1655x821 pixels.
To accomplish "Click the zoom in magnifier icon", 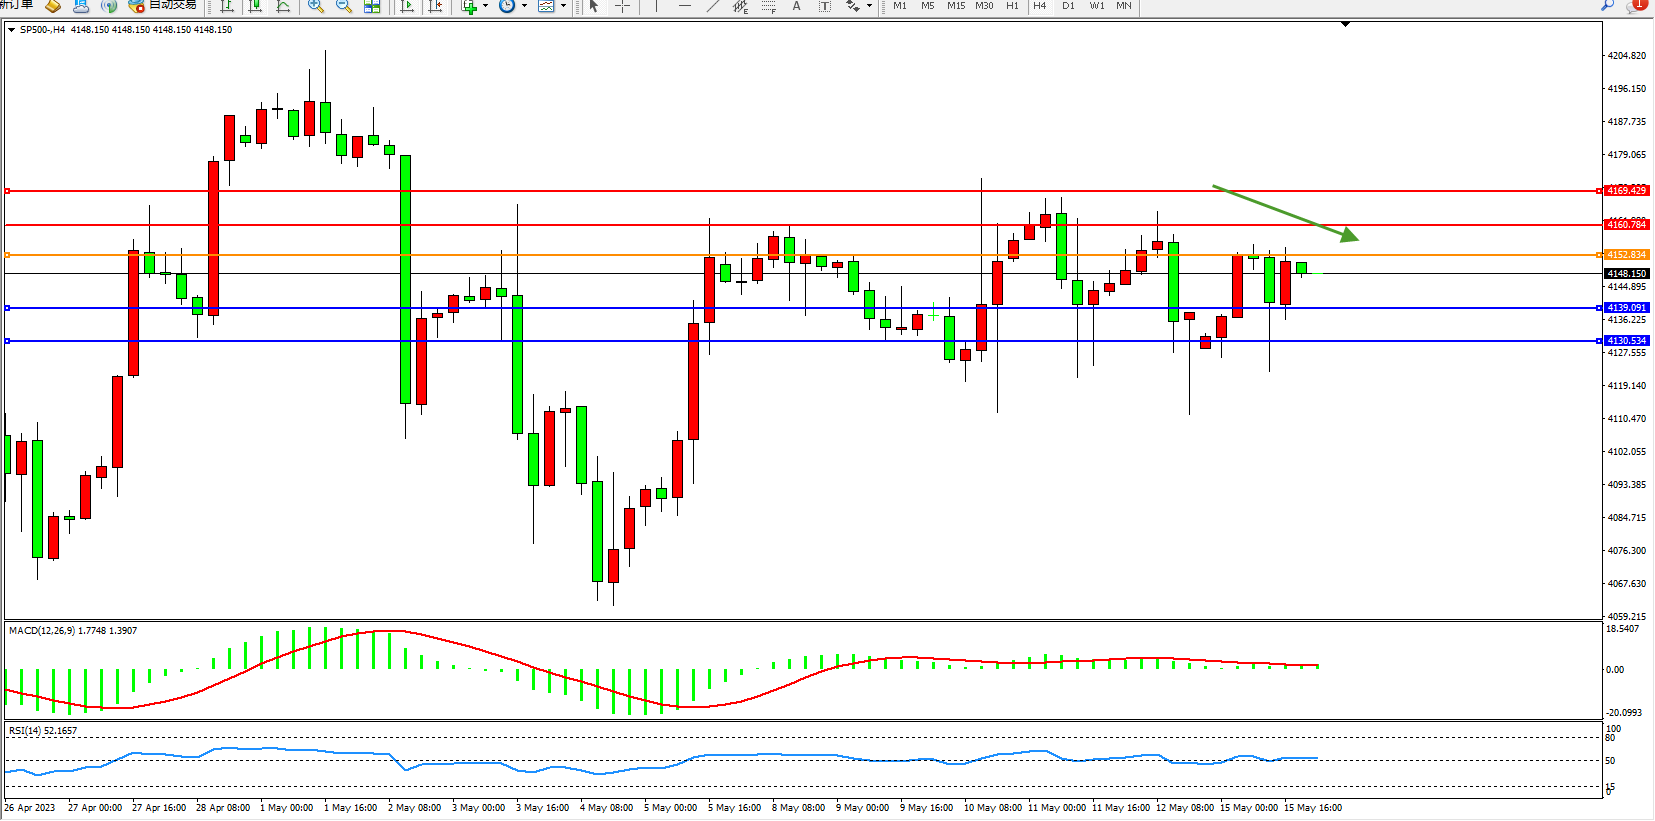I will [x=315, y=6].
